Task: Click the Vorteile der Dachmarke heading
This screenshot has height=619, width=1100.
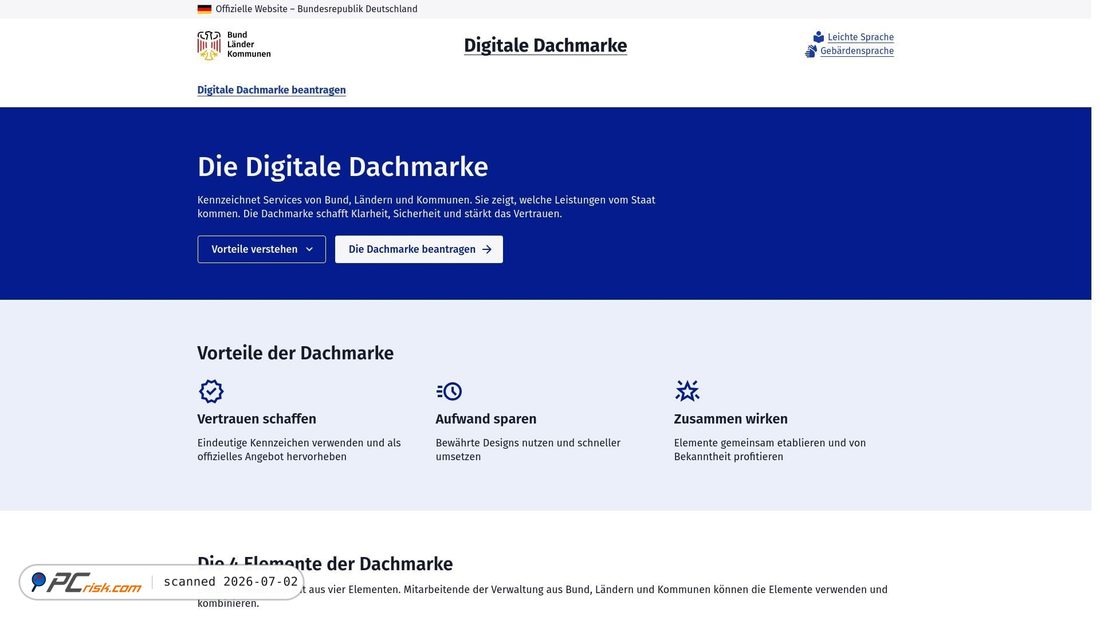Action: pos(295,353)
